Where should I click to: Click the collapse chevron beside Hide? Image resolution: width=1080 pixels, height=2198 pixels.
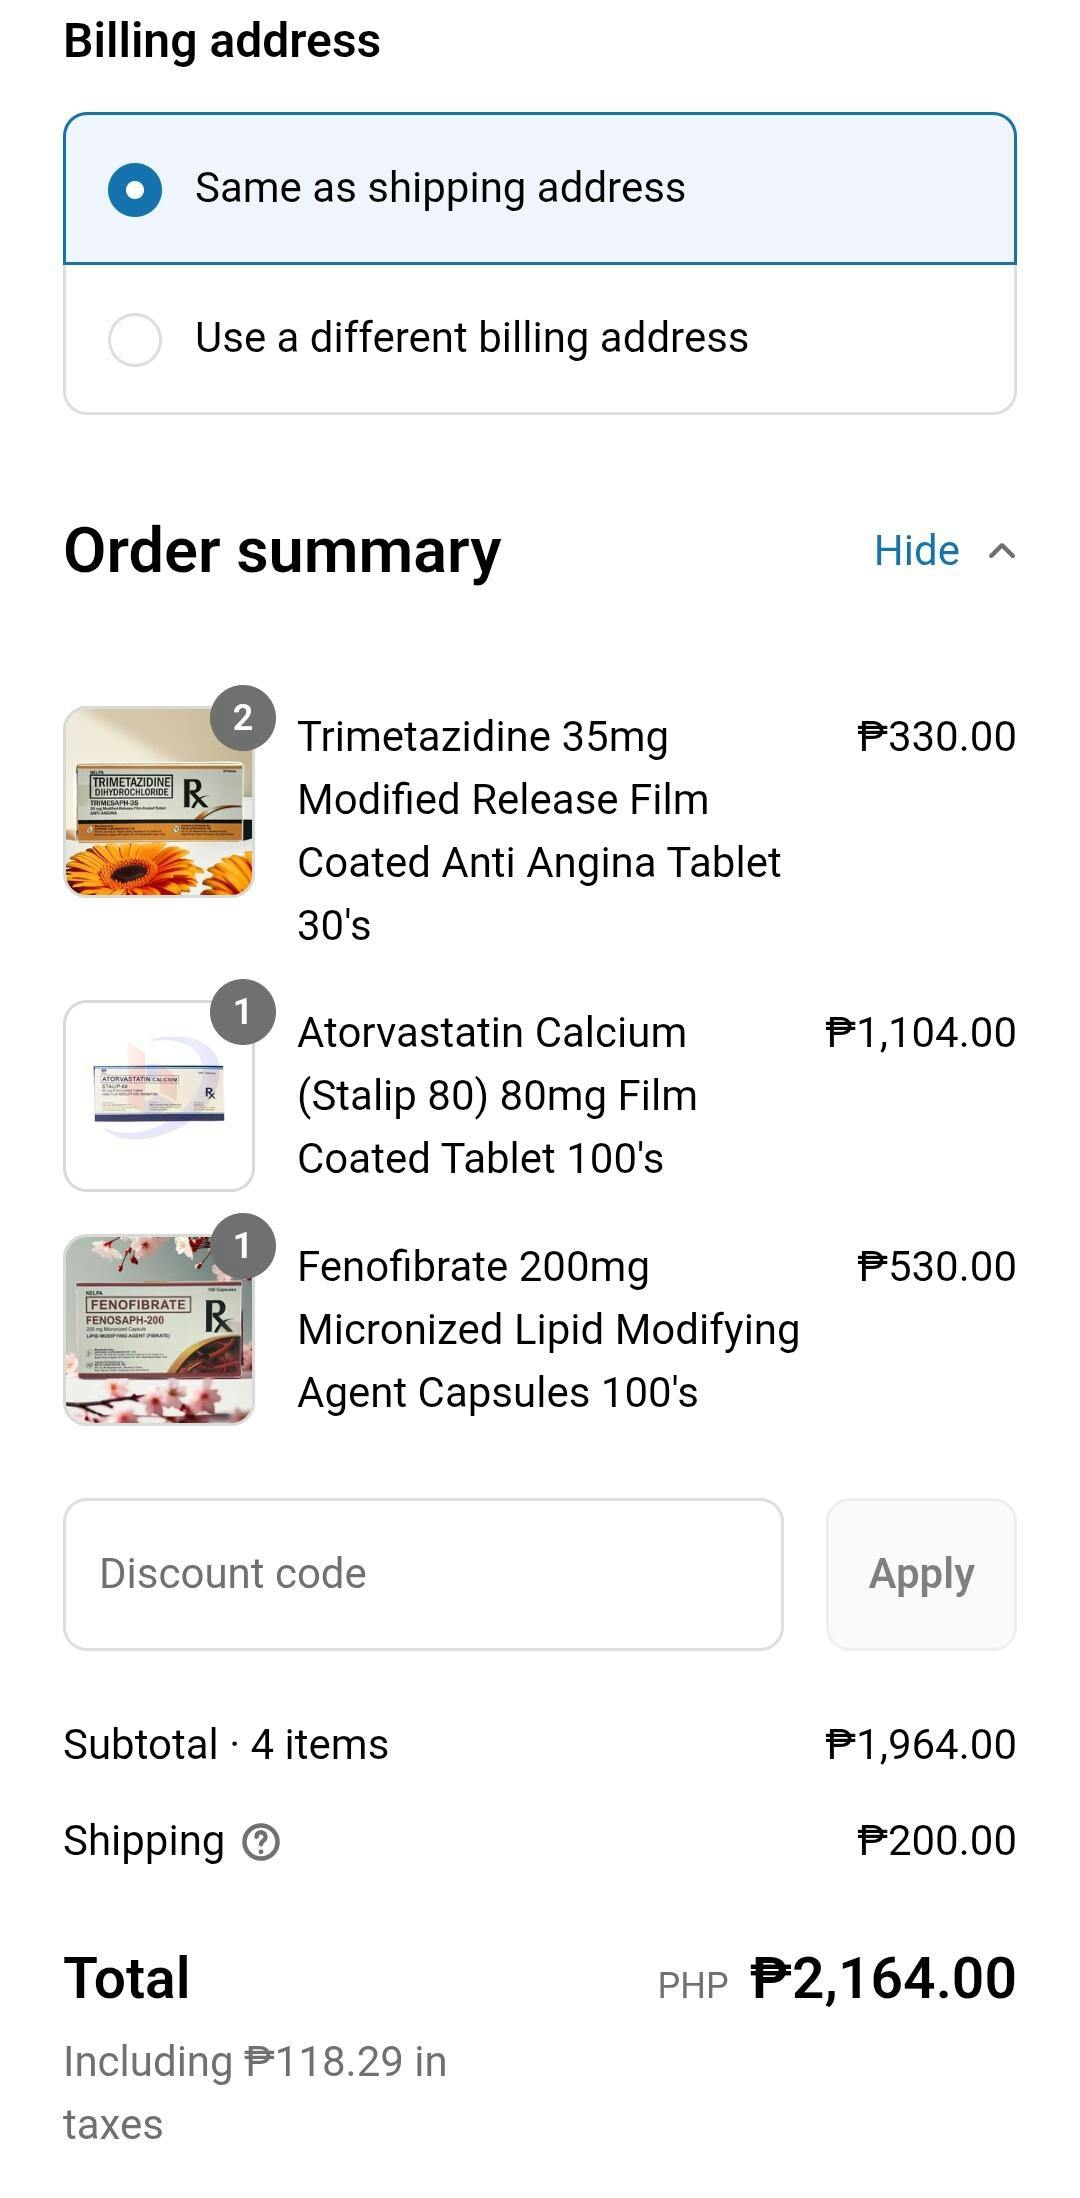[x=1002, y=551]
